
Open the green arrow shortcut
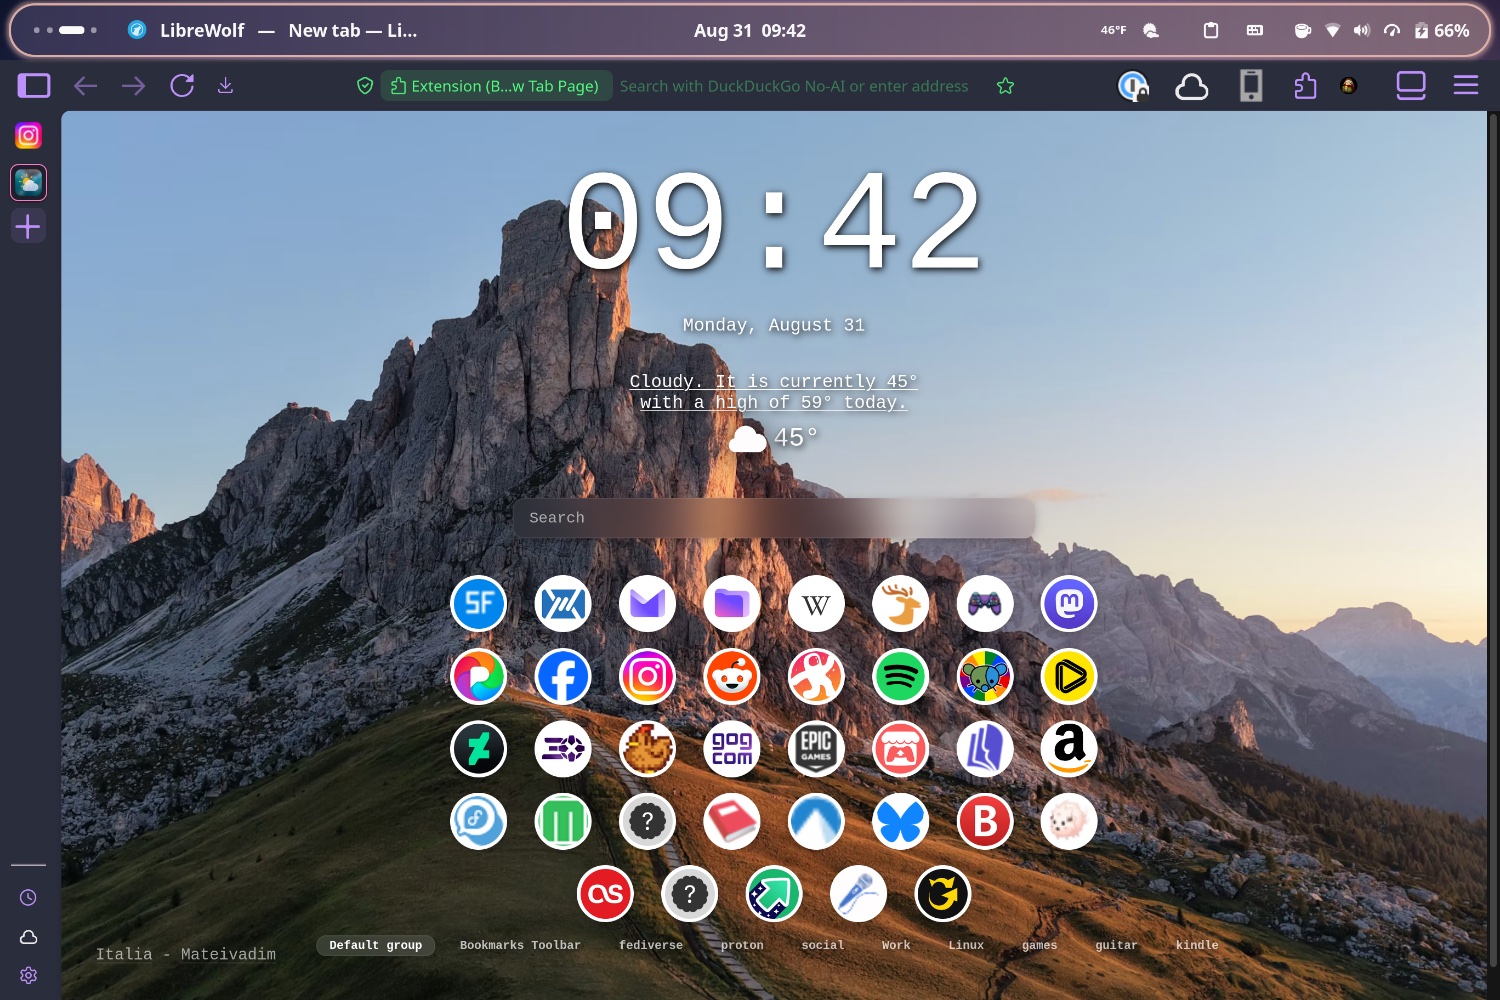click(x=774, y=894)
